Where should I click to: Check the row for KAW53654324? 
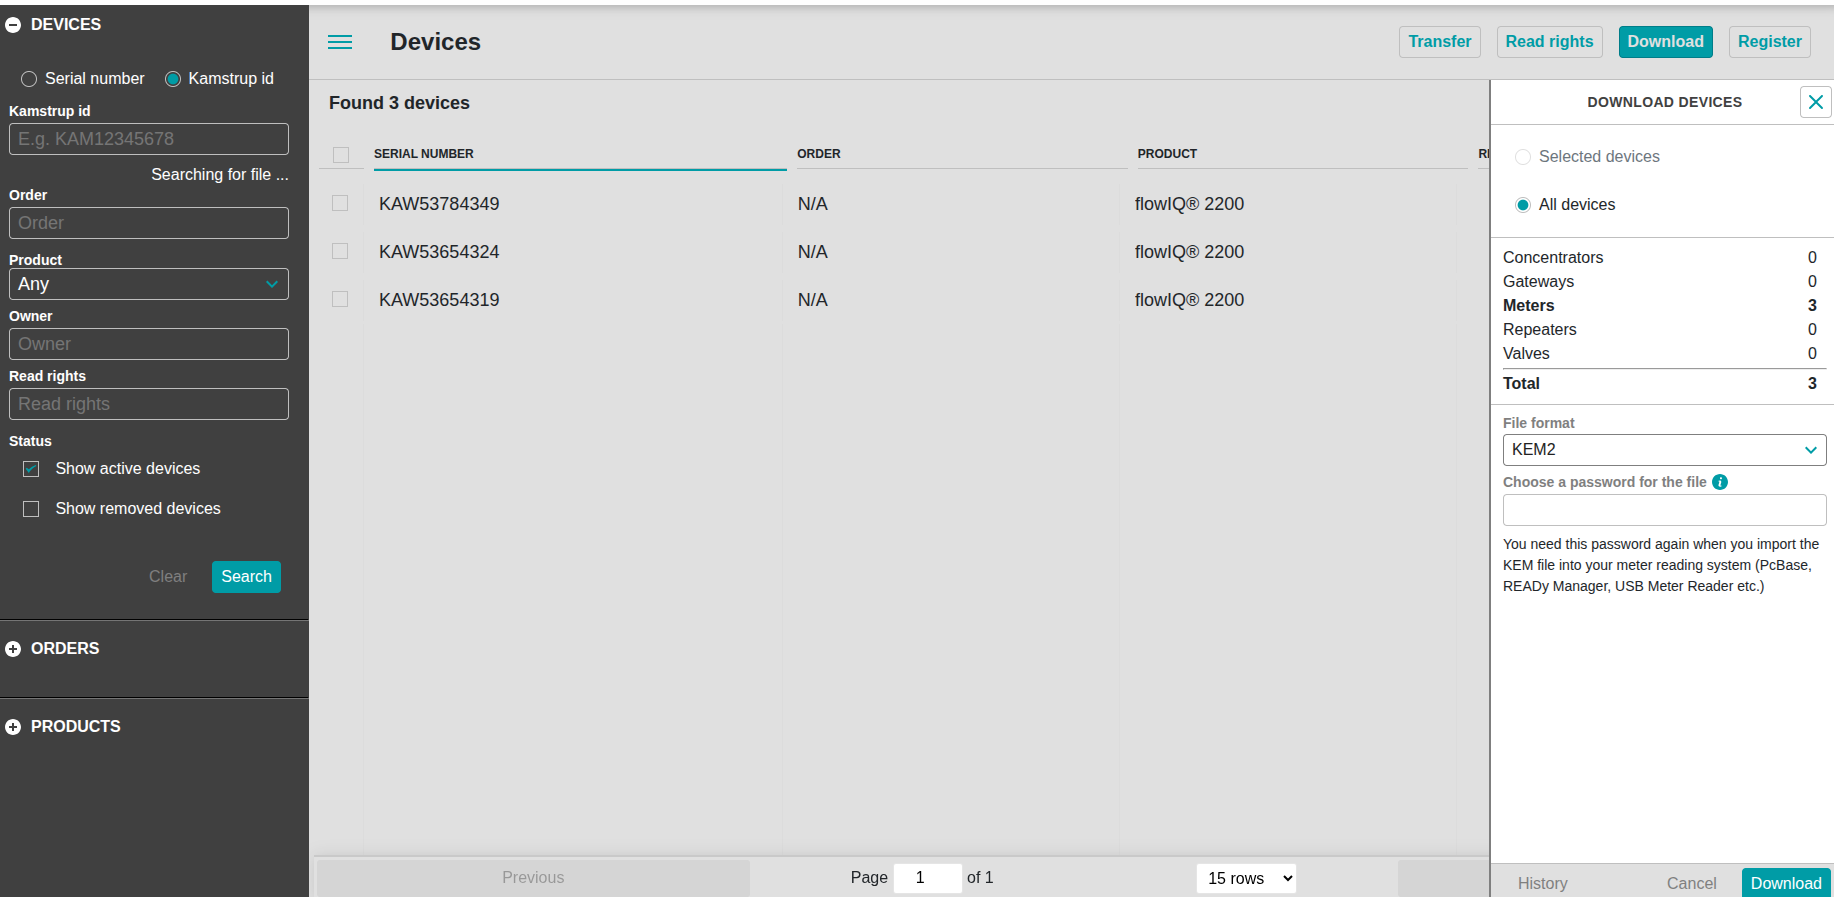[x=340, y=252]
